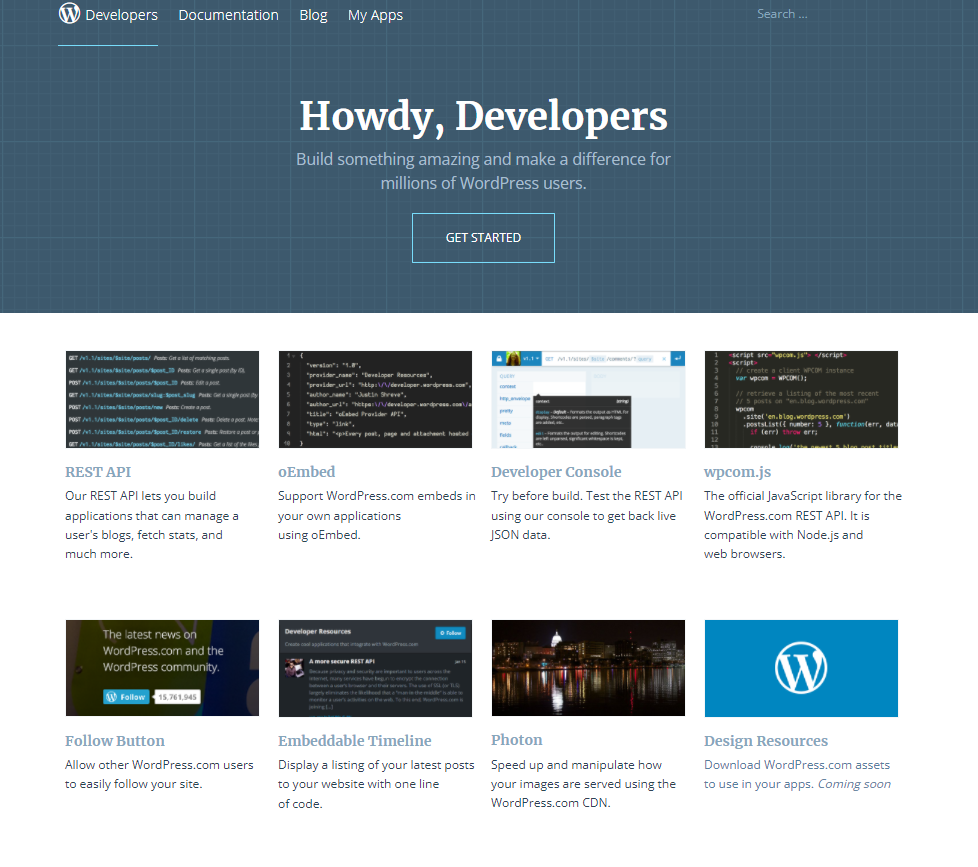Follow the oEmbed heading link
Image resolution: width=978 pixels, height=867 pixels.
(x=306, y=472)
